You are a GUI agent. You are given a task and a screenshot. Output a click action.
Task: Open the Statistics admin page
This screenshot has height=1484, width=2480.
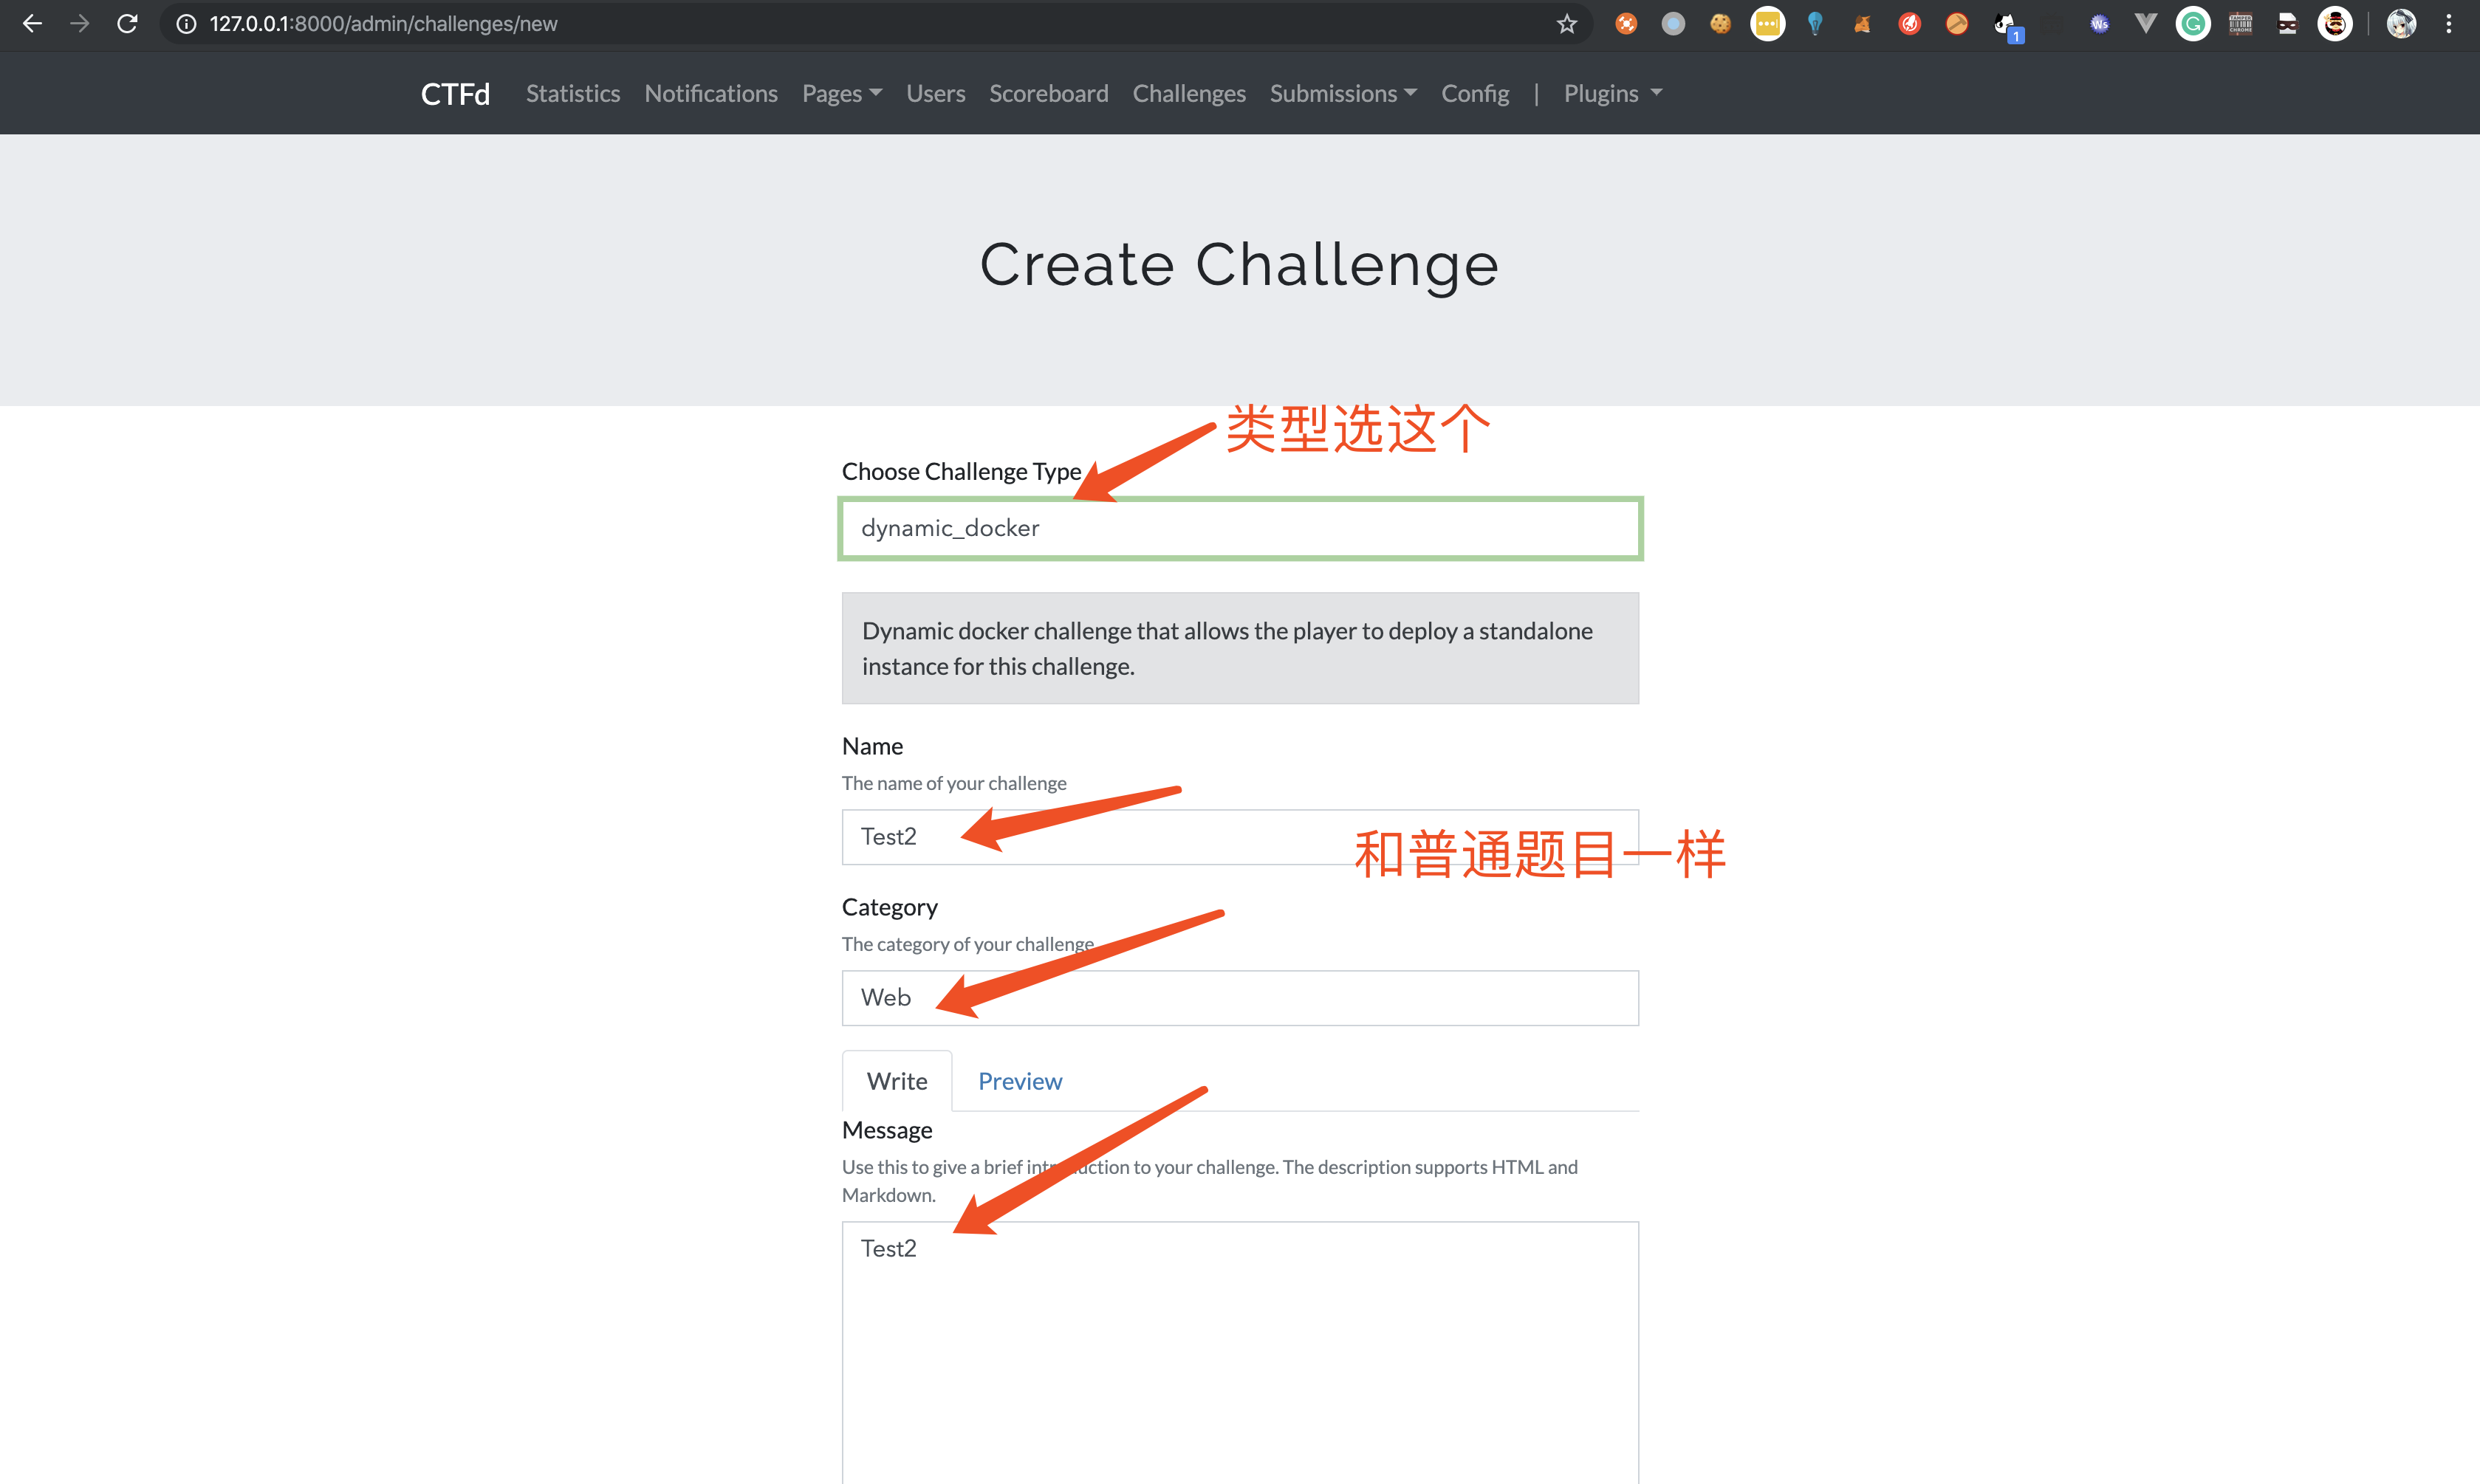(573, 93)
